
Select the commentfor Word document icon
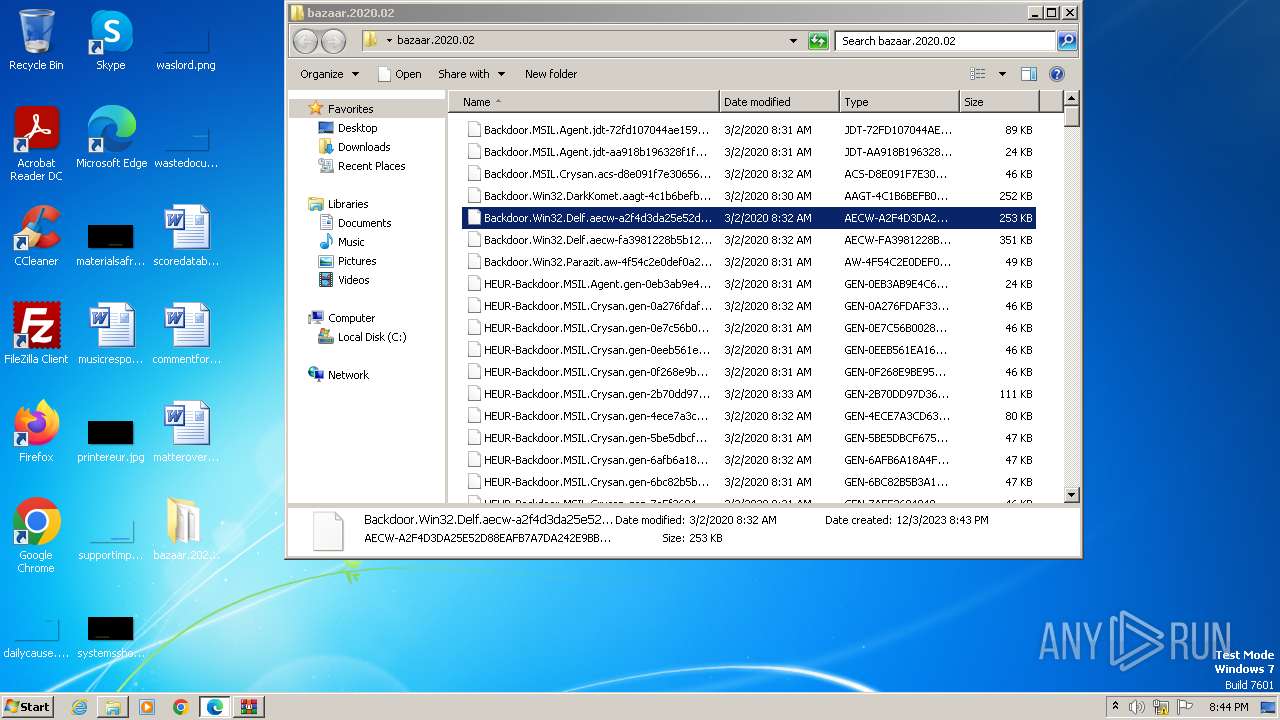185,333
